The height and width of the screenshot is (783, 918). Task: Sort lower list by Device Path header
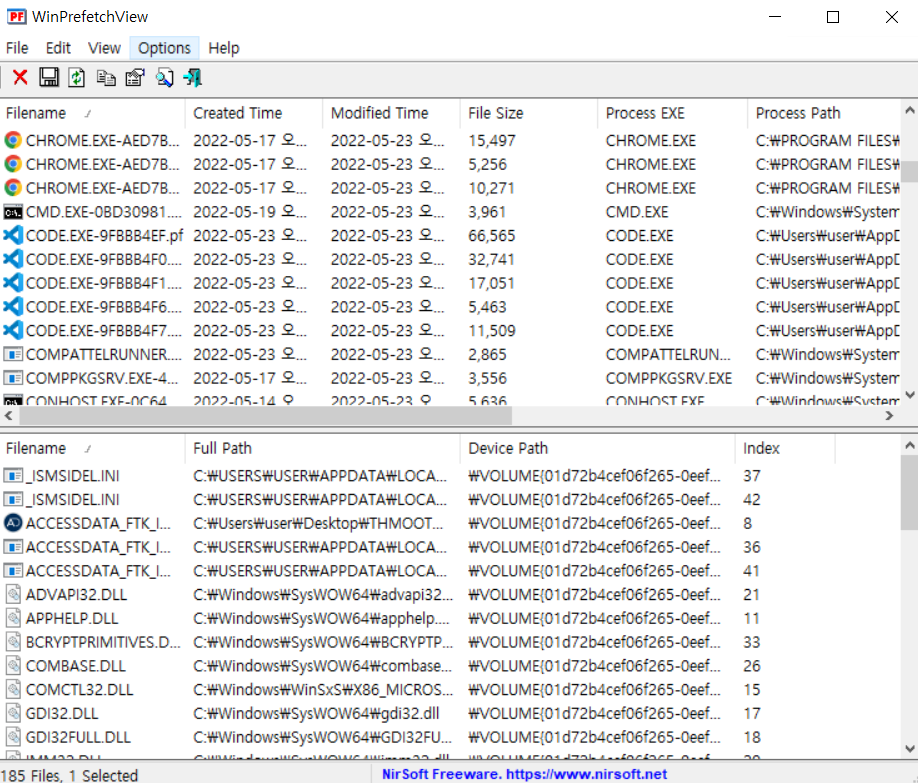pos(598,448)
